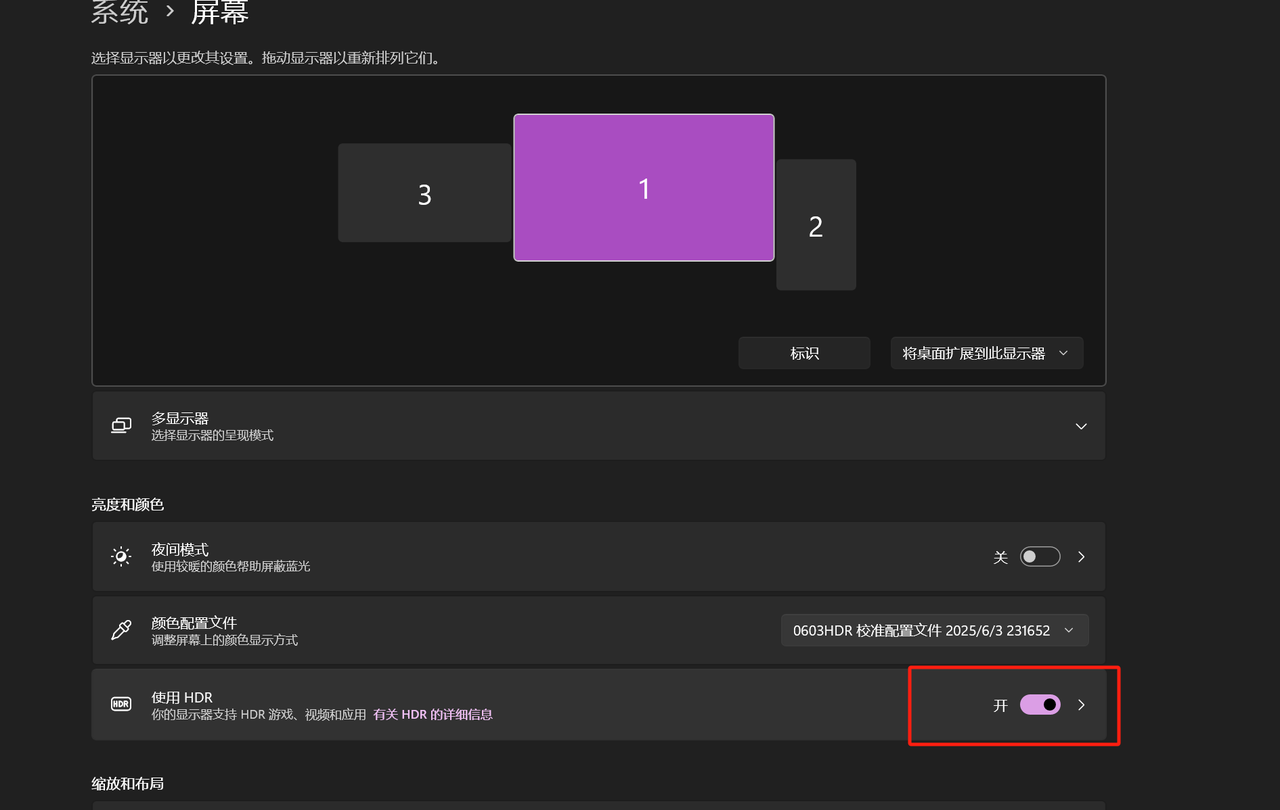This screenshot has width=1280, height=810.
Task: Click the HDR badge icon
Action: point(120,704)
